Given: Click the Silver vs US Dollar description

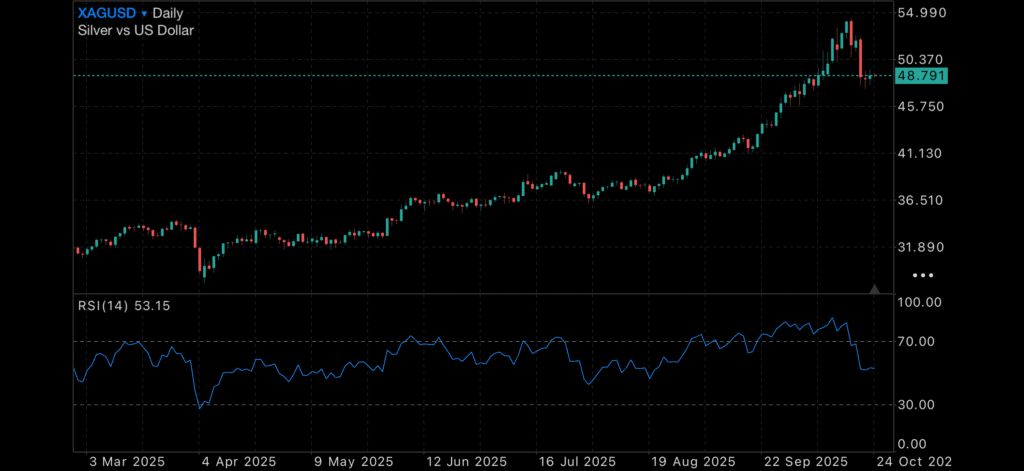Looking at the screenshot, I should [x=136, y=30].
